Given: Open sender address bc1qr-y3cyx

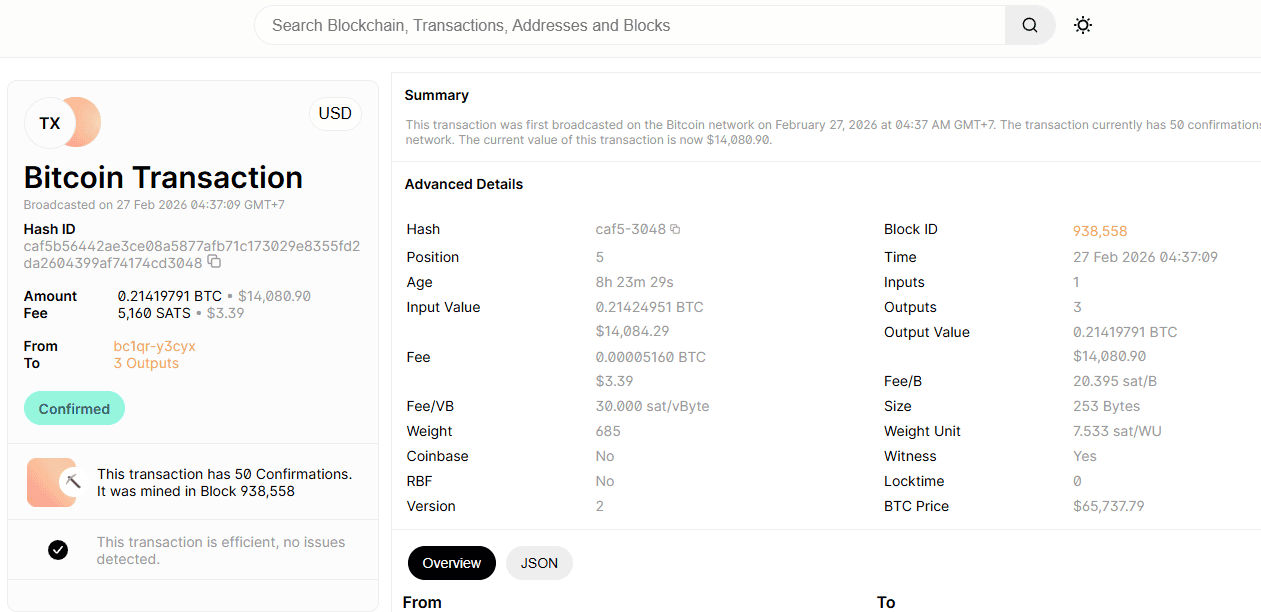Looking at the screenshot, I should tap(154, 346).
